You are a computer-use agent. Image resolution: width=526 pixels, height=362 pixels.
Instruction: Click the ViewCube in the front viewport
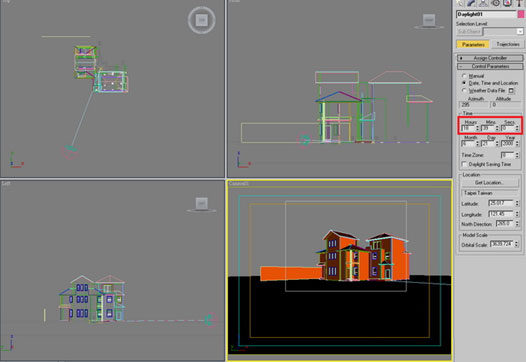(x=429, y=20)
